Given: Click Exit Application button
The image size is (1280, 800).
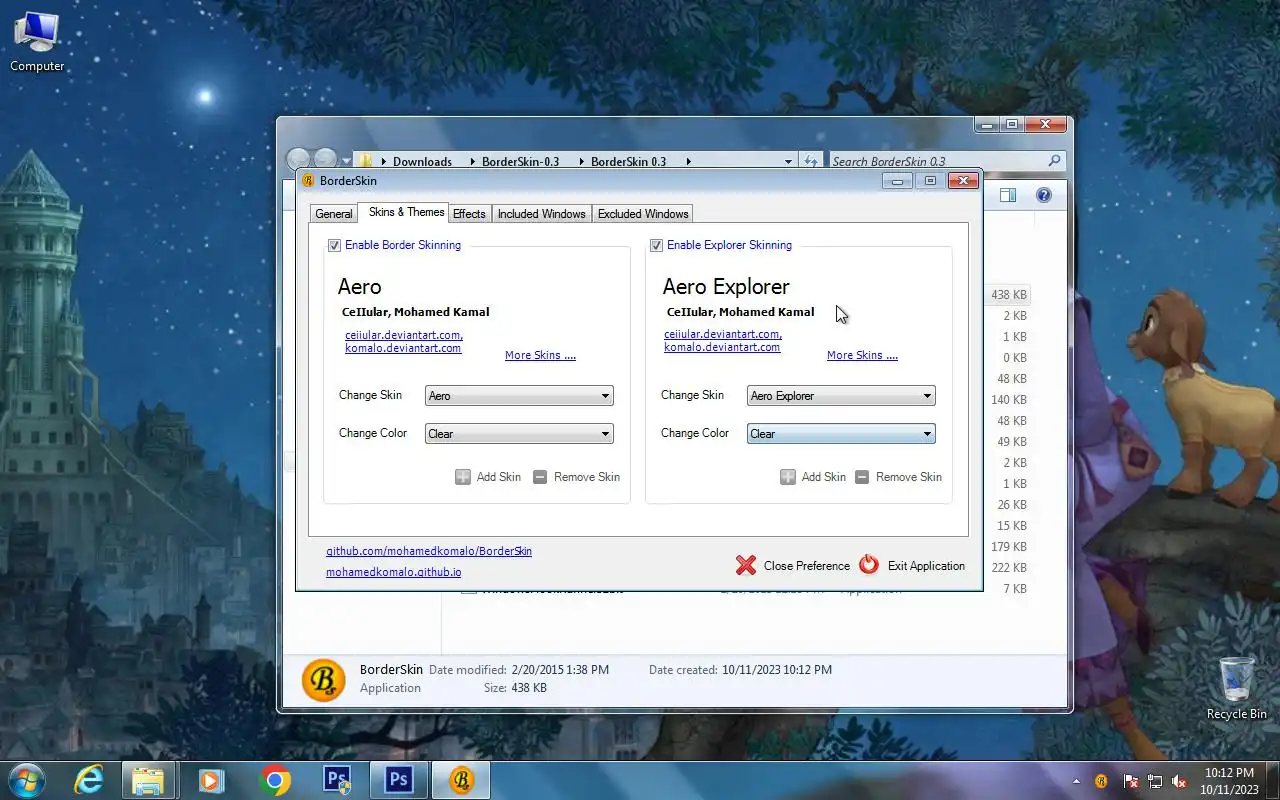Looking at the screenshot, I should coord(912,566).
